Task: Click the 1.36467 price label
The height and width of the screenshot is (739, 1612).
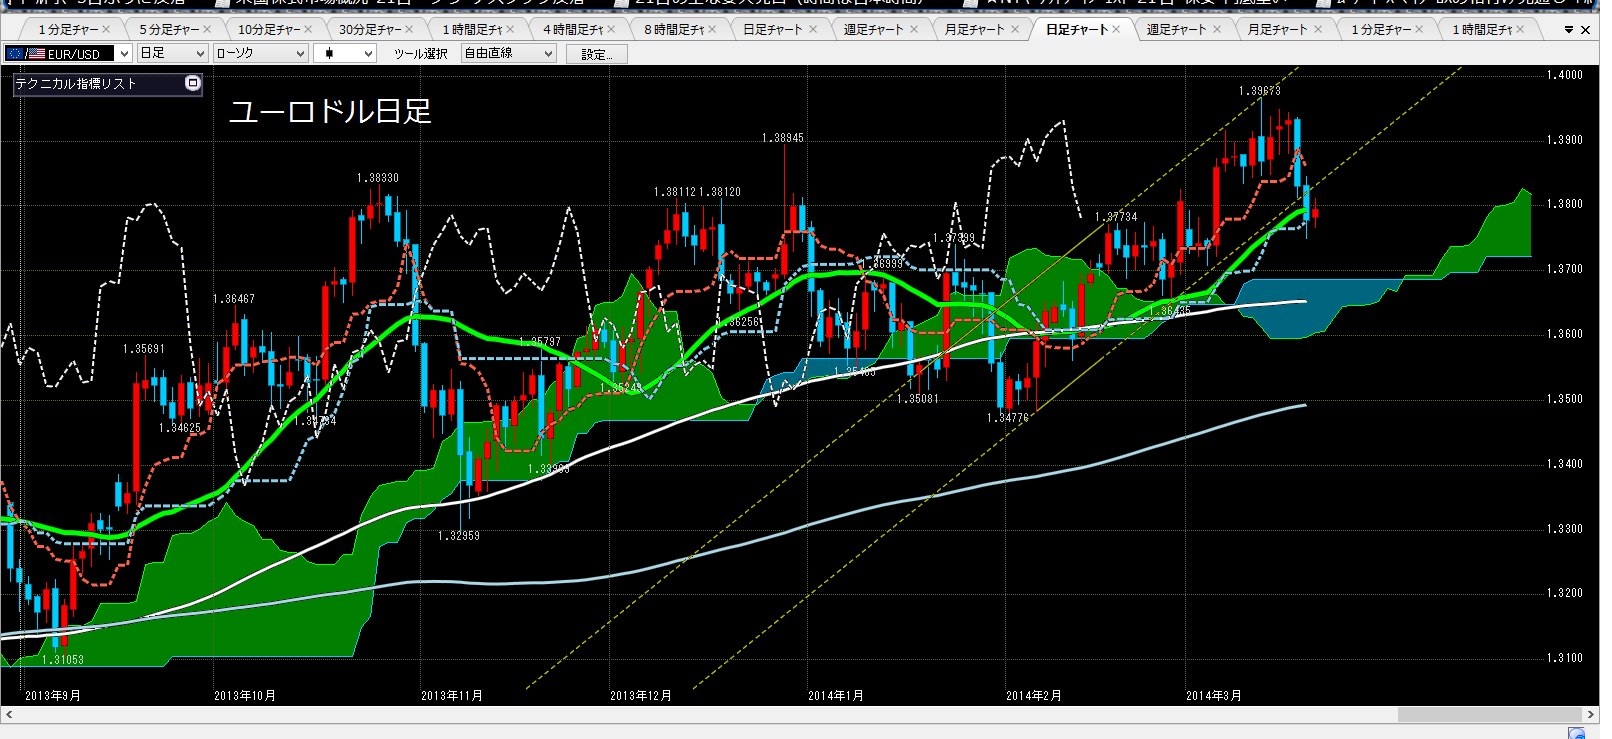Action: point(234,299)
